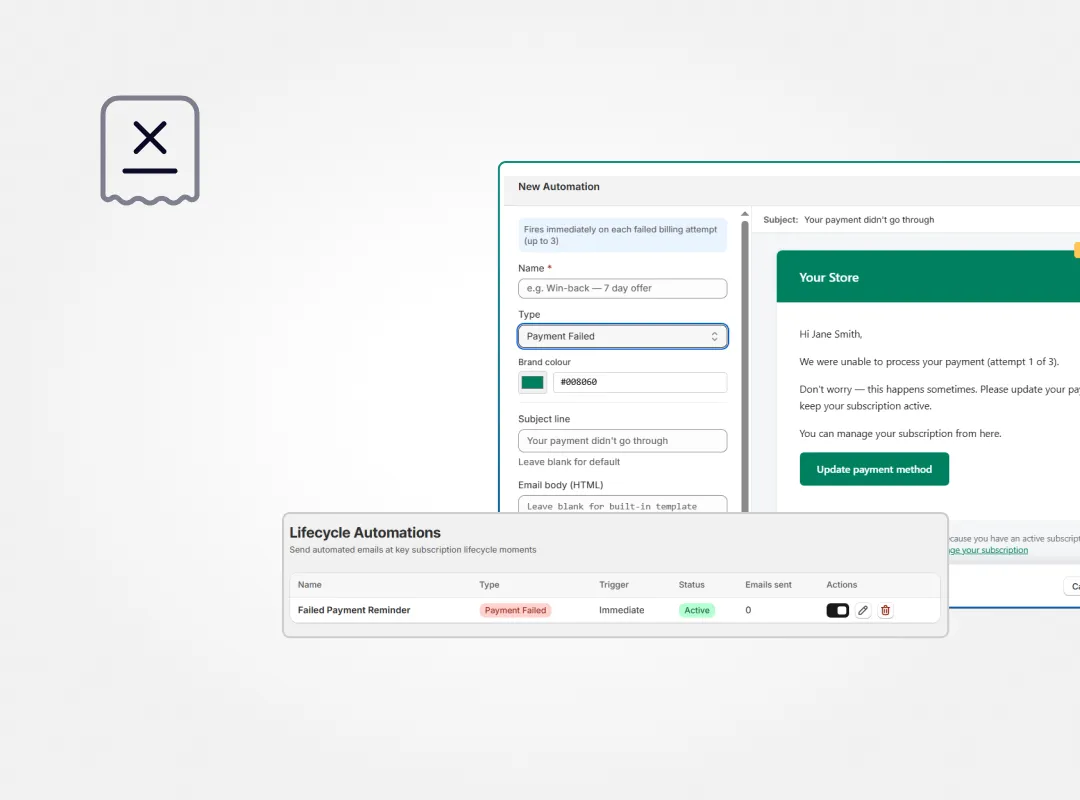Screen dimensions: 1080x800
Task: Click the Name input field
Action: point(623,288)
